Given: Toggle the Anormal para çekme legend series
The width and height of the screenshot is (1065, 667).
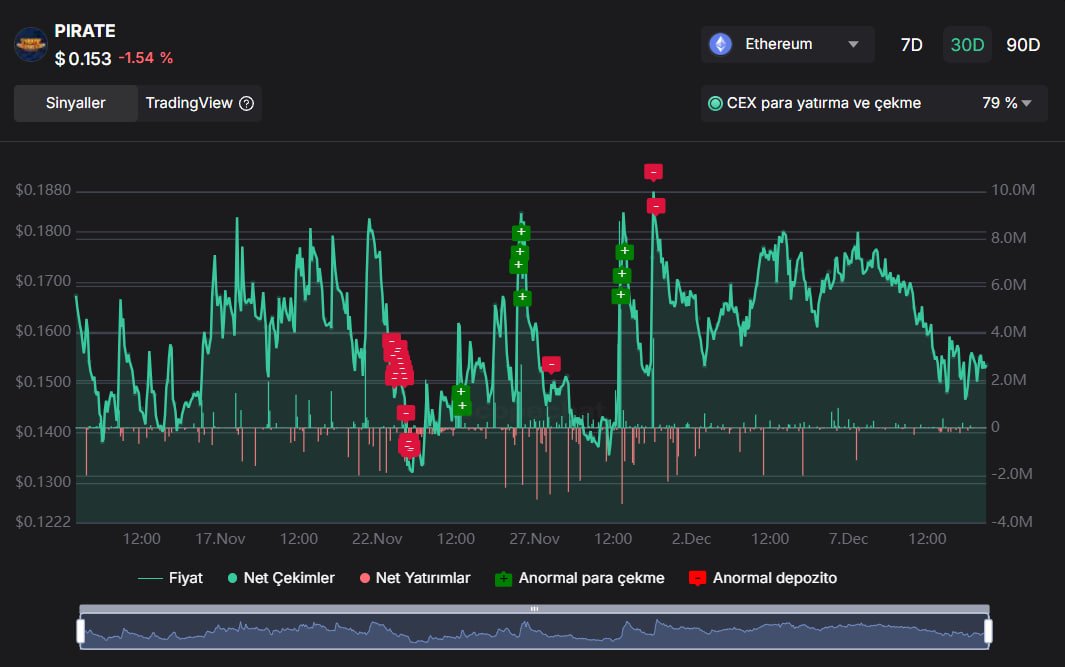Looking at the screenshot, I should click(580, 578).
